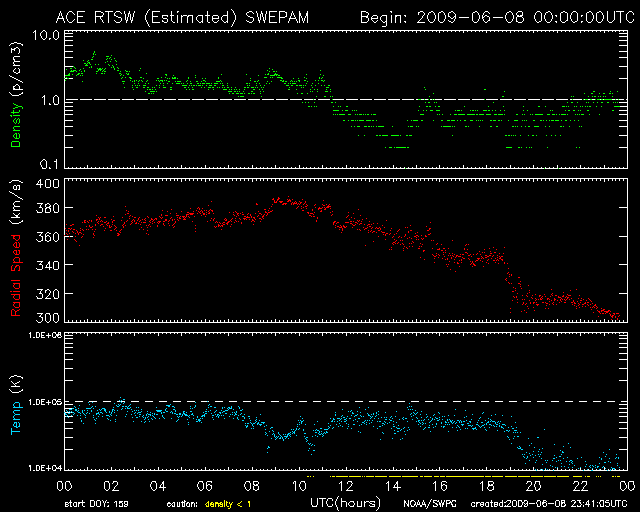Click the '10' hour label on time axis
Screen dimensions: 640x512
[x=299, y=486]
